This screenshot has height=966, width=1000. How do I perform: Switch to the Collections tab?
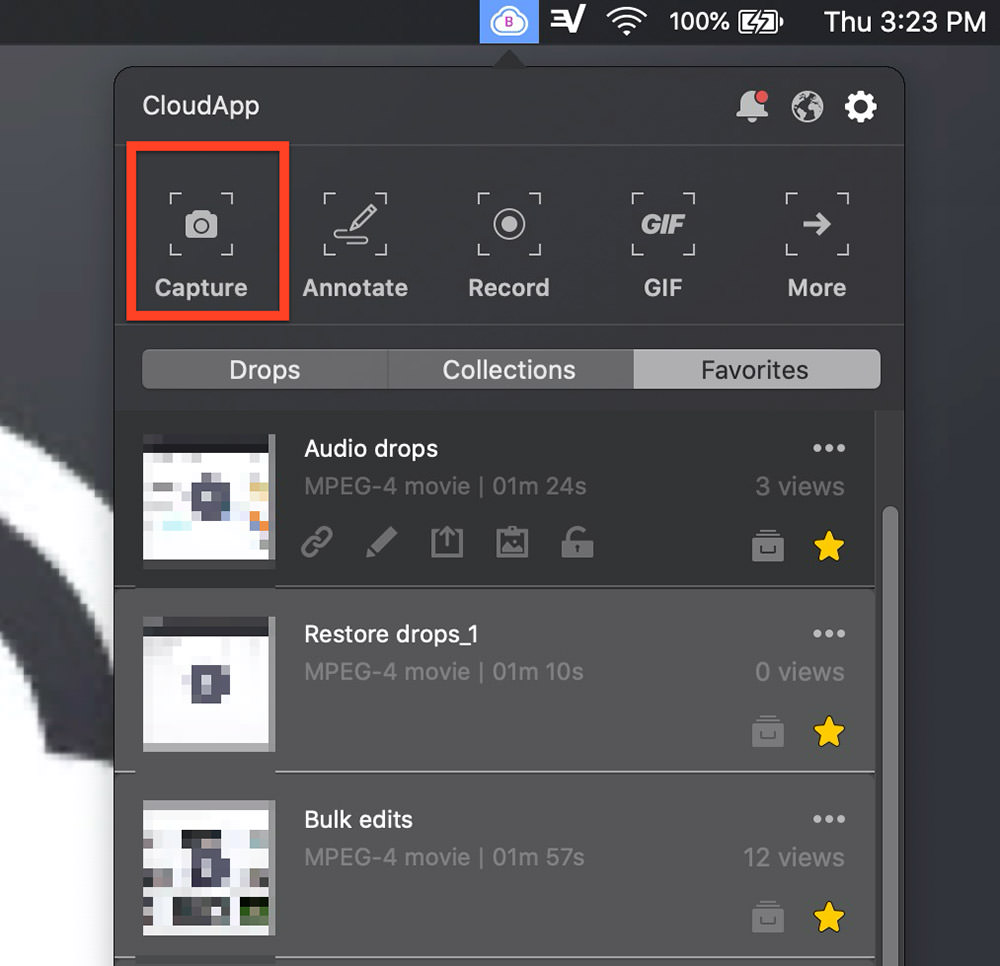(x=510, y=369)
